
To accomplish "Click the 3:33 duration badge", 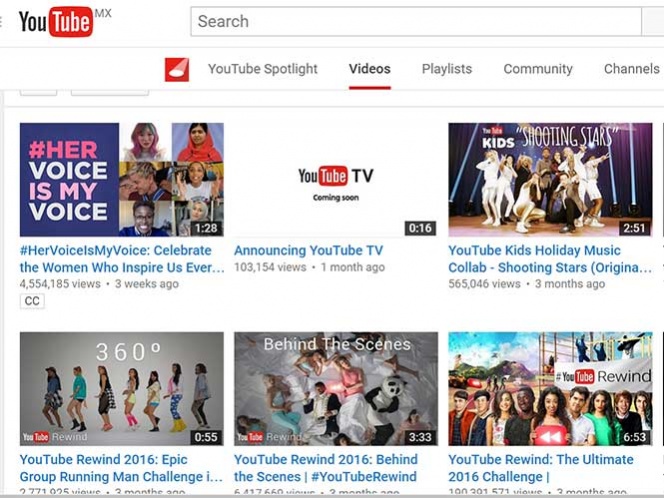I will click(x=420, y=437).
